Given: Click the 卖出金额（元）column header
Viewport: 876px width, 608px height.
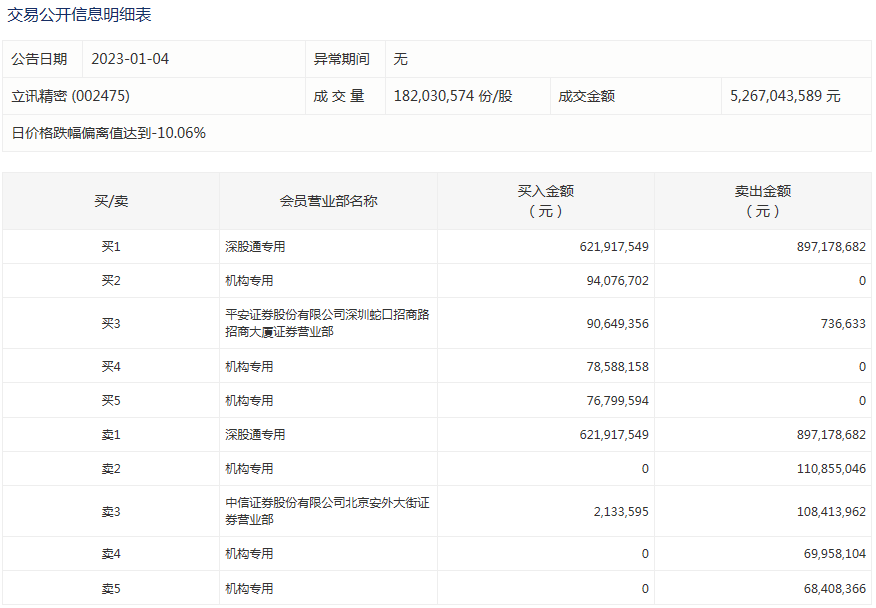Looking at the screenshot, I should click(763, 201).
